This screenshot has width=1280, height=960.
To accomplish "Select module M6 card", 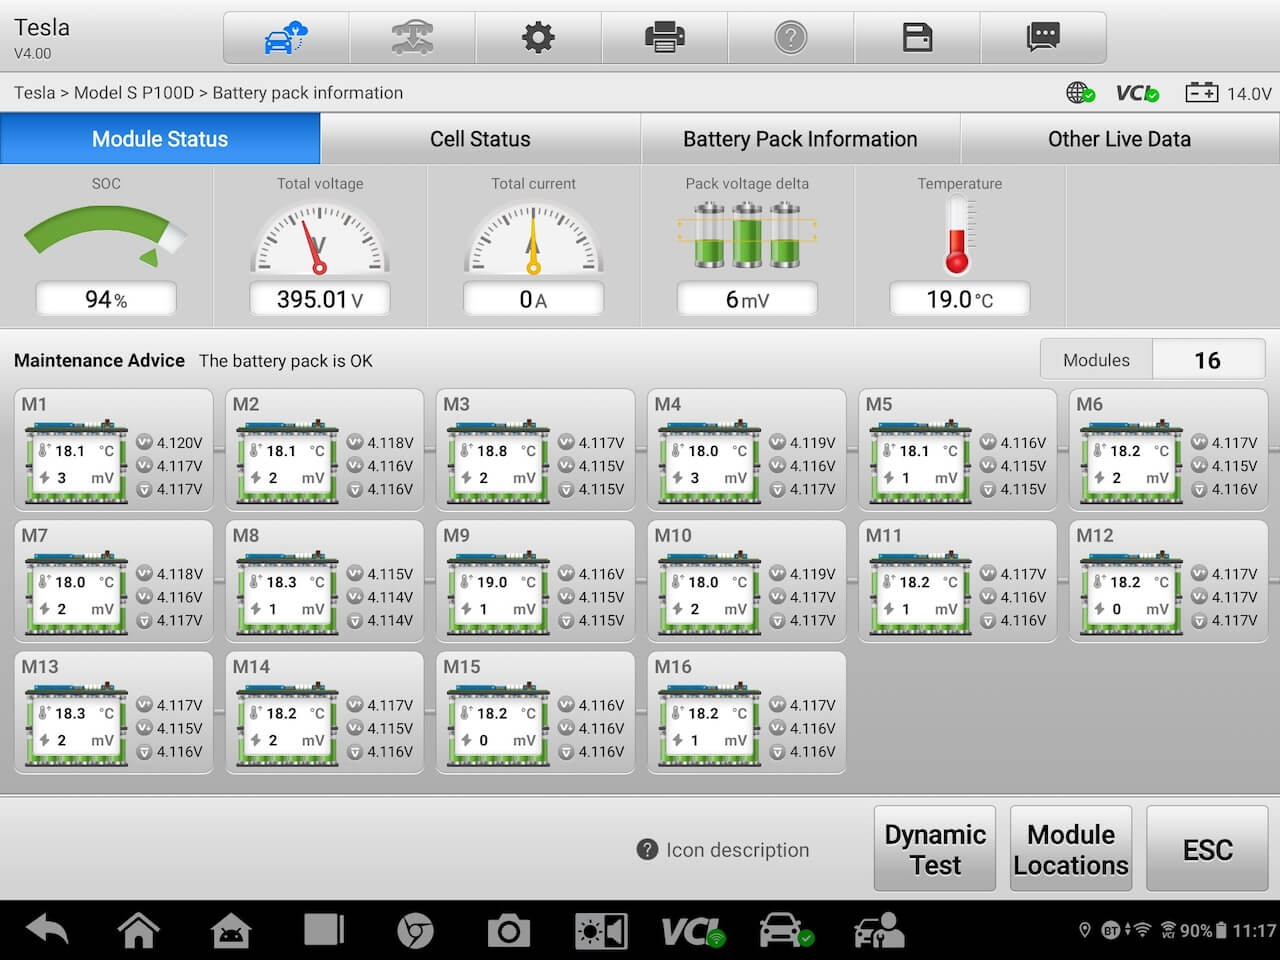I will [1168, 449].
